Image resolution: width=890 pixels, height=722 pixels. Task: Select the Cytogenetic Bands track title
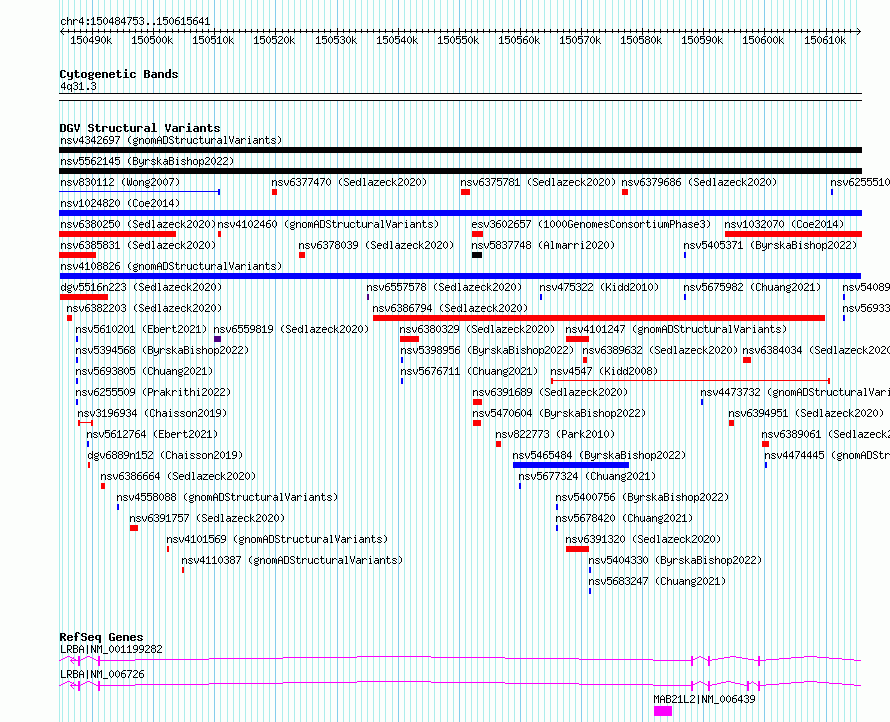pos(119,74)
